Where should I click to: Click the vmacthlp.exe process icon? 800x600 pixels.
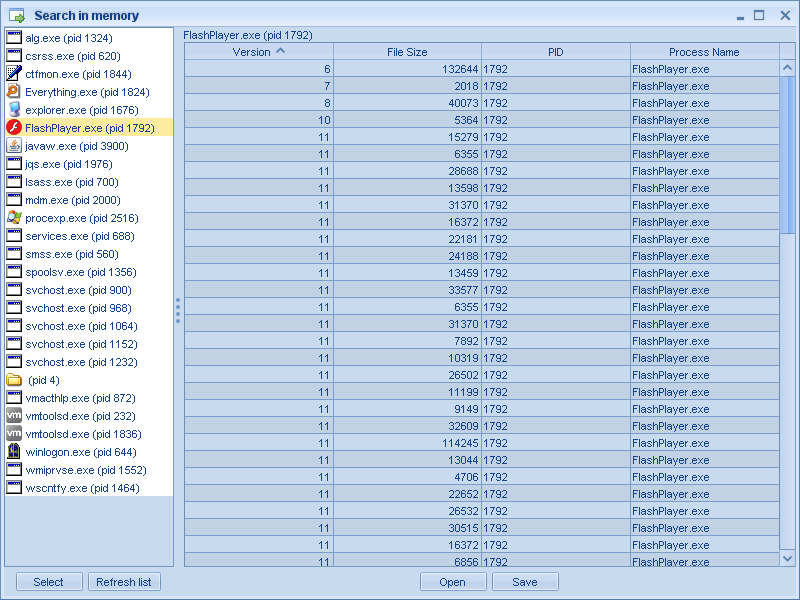14,397
